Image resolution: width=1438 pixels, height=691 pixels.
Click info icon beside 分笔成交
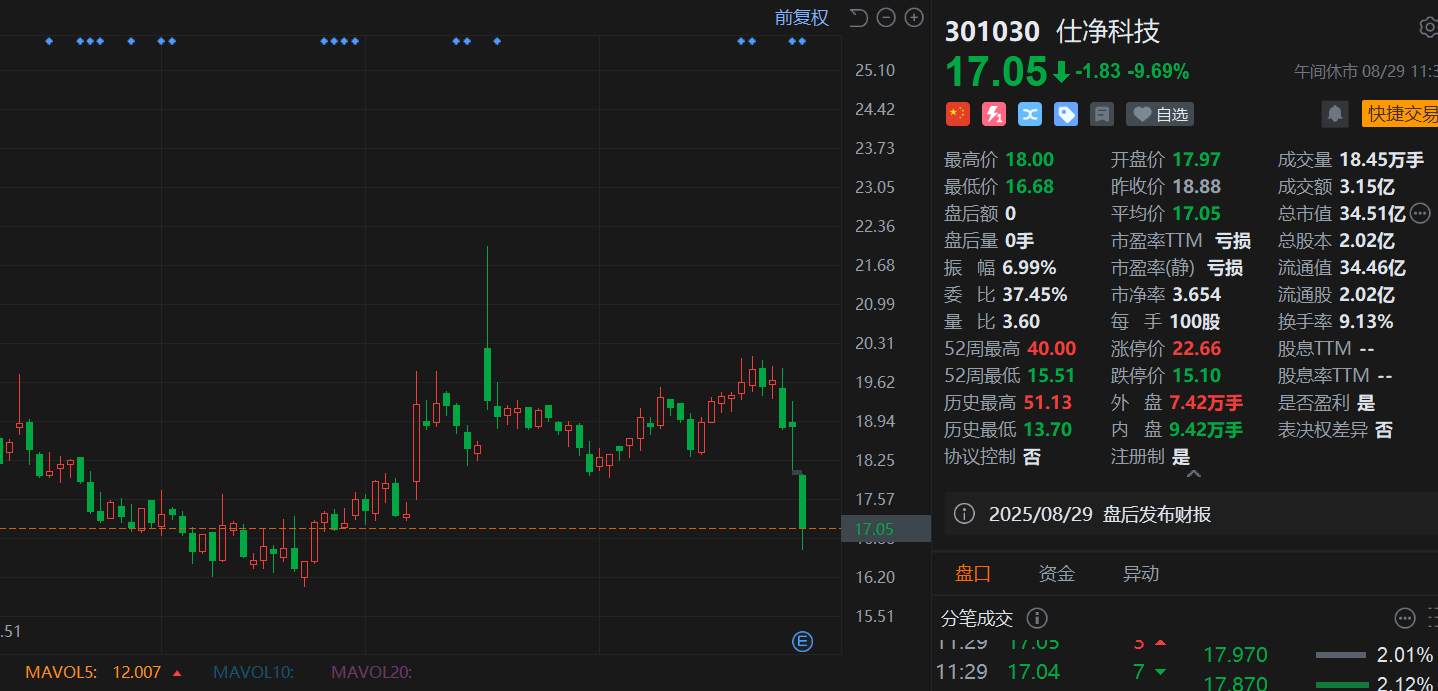tap(1037, 618)
